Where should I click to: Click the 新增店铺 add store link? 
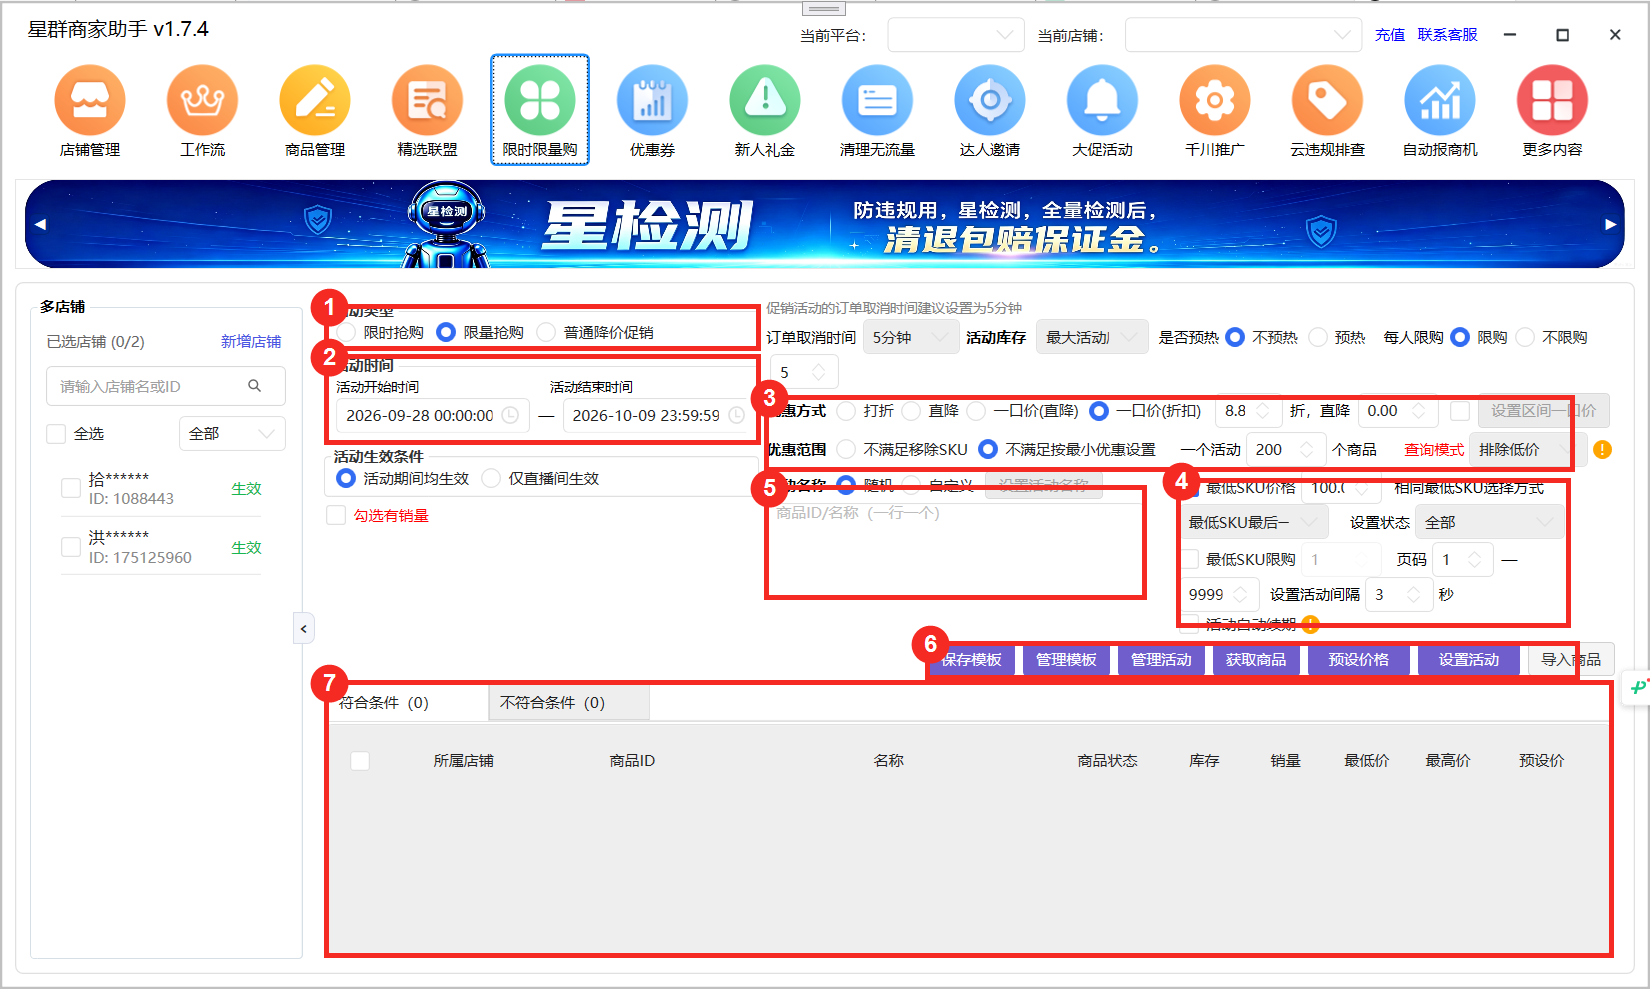click(x=251, y=342)
